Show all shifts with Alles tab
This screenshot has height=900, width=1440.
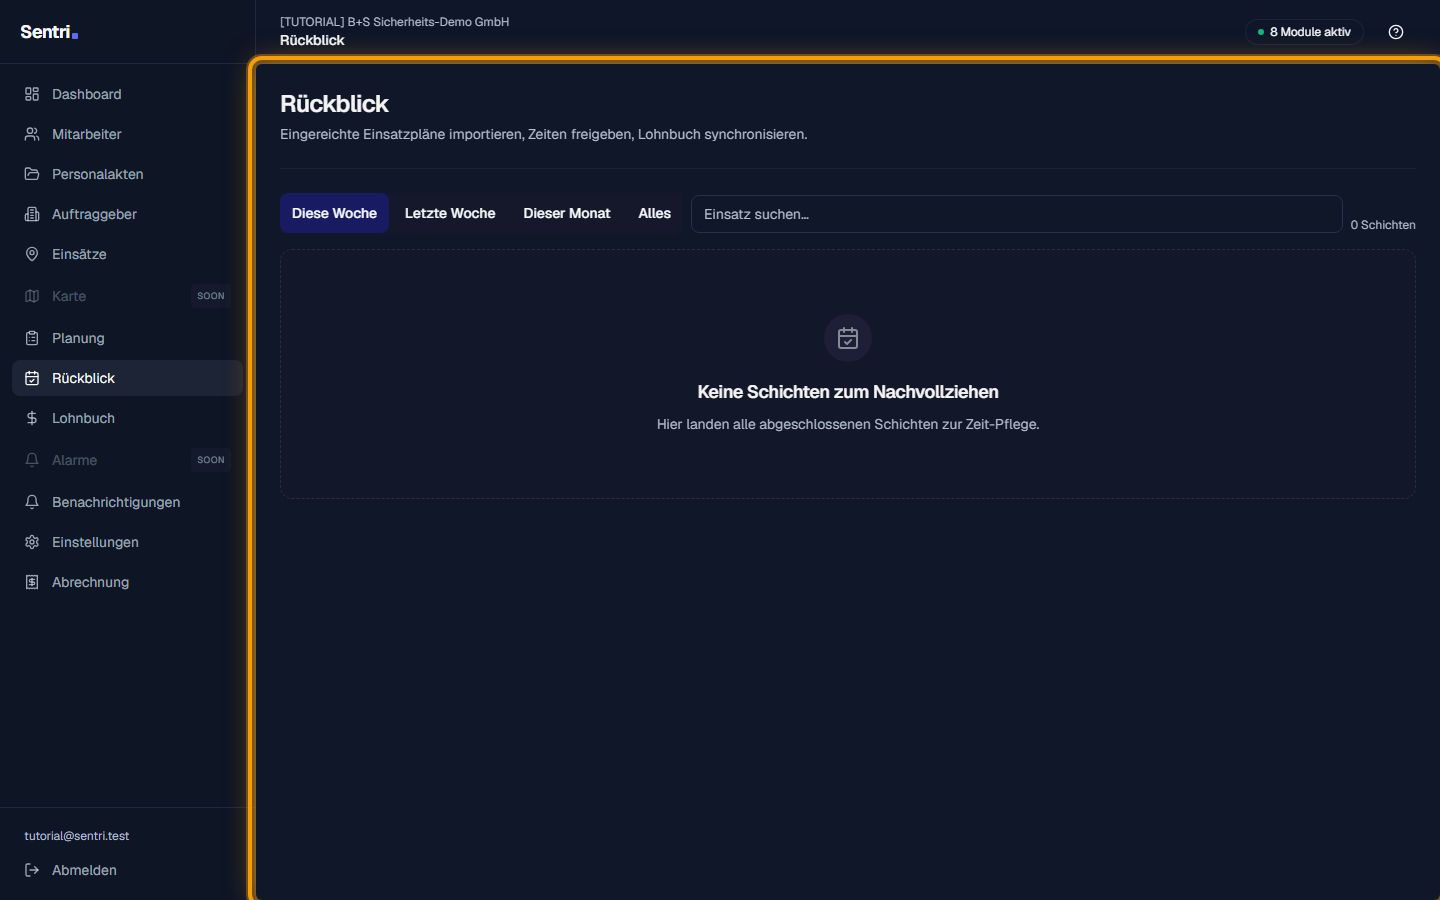point(655,213)
